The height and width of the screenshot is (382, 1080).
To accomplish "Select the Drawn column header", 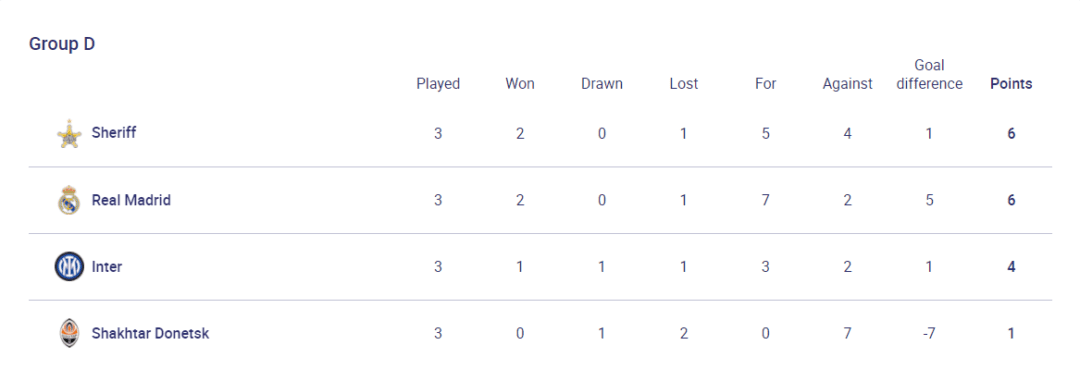I will click(602, 84).
